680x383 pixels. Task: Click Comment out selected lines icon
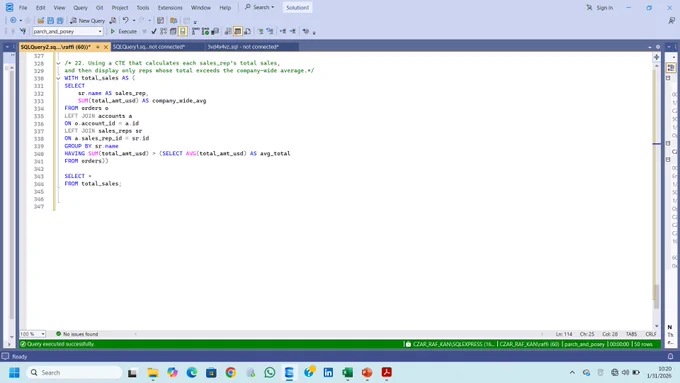point(260,31)
